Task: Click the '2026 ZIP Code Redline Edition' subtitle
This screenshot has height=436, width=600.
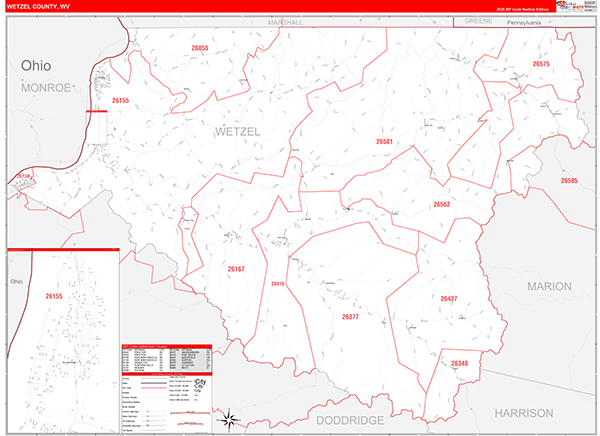Action: tap(522, 9)
